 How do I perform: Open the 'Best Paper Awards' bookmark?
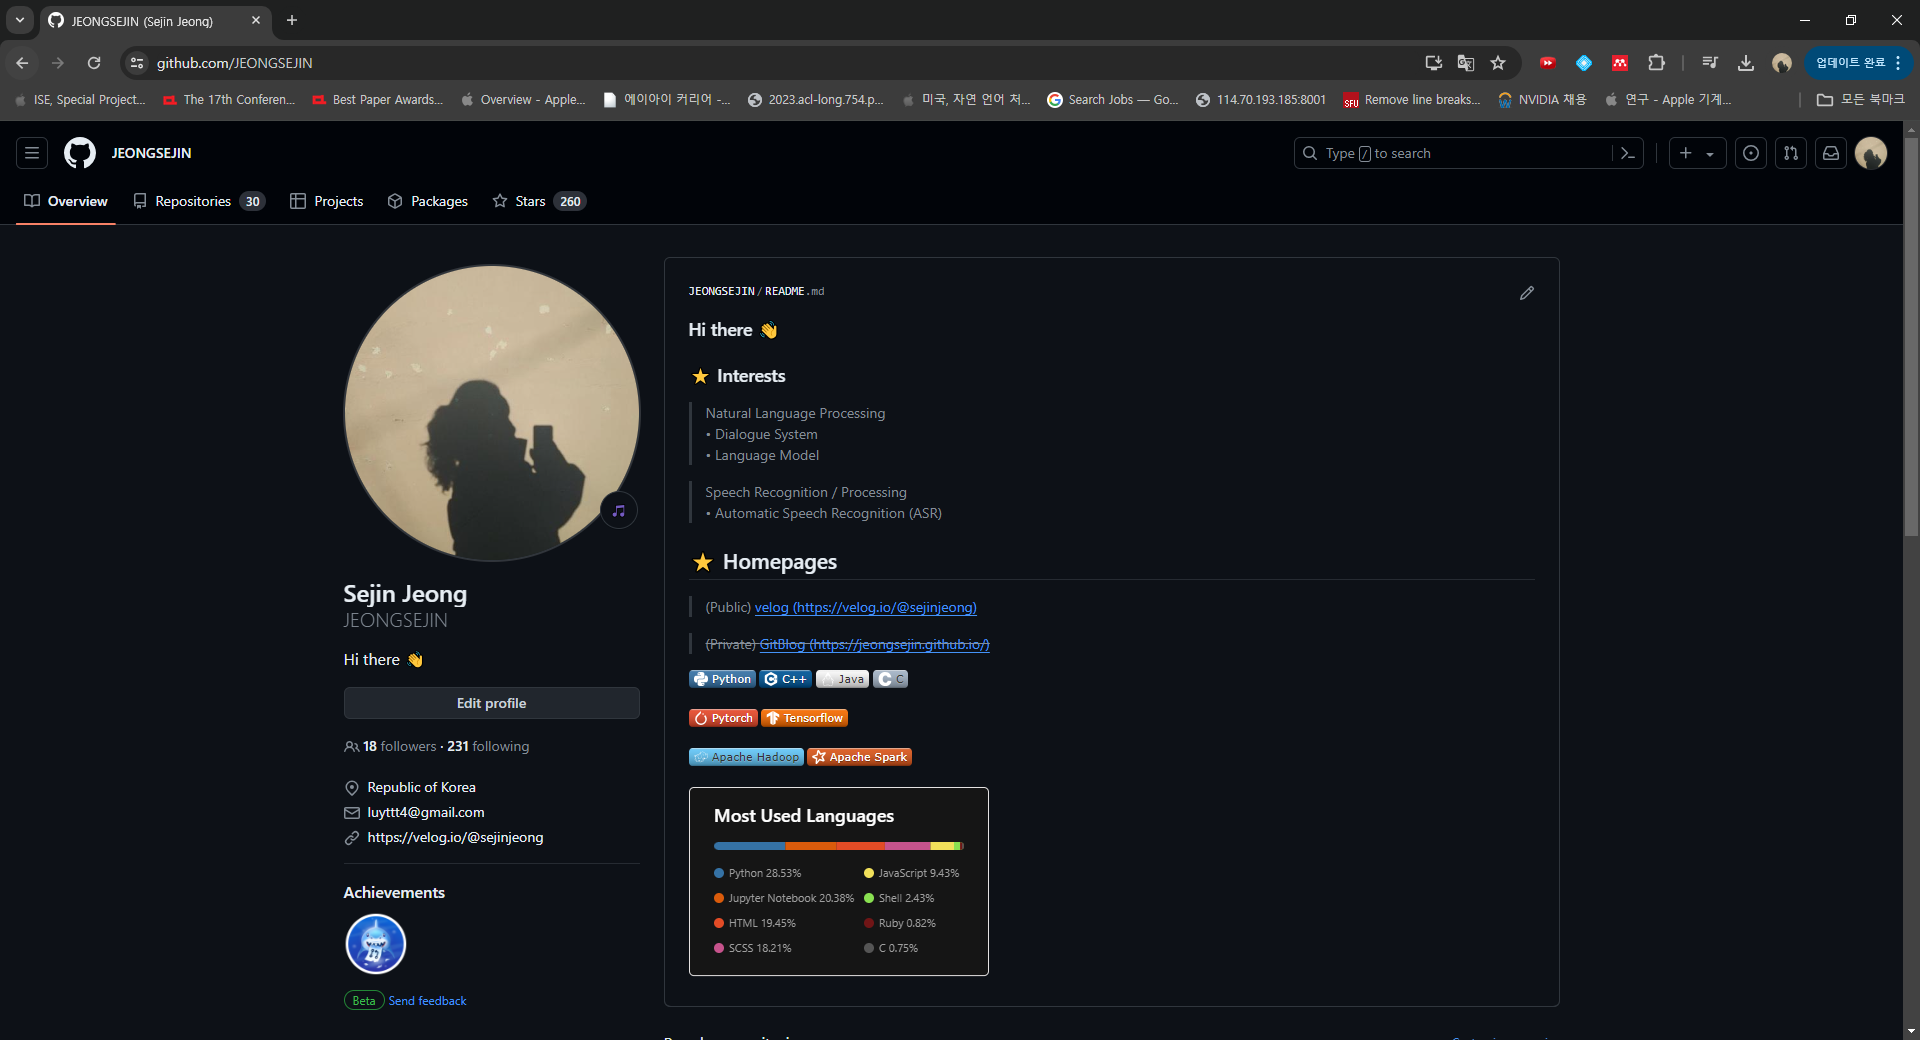(x=378, y=100)
